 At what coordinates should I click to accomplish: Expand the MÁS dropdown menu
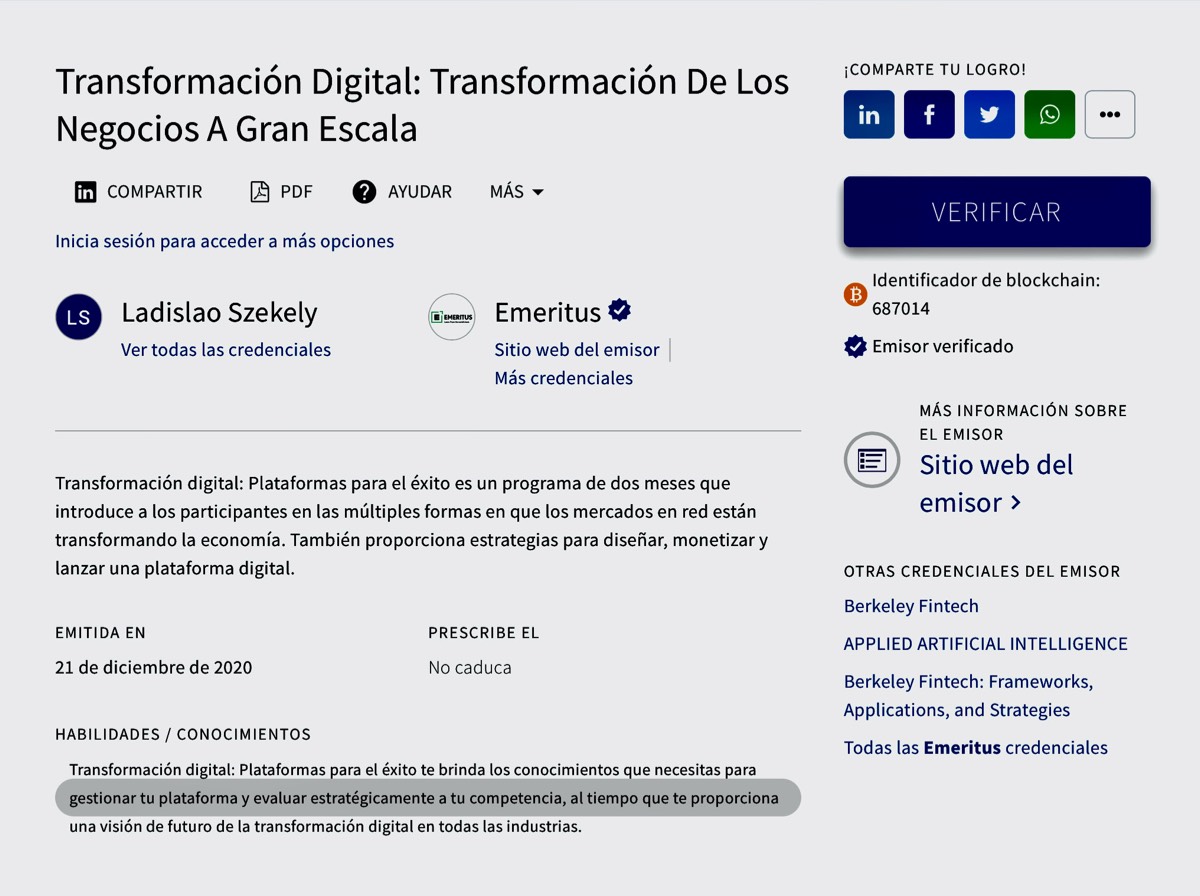pyautogui.click(x=516, y=192)
